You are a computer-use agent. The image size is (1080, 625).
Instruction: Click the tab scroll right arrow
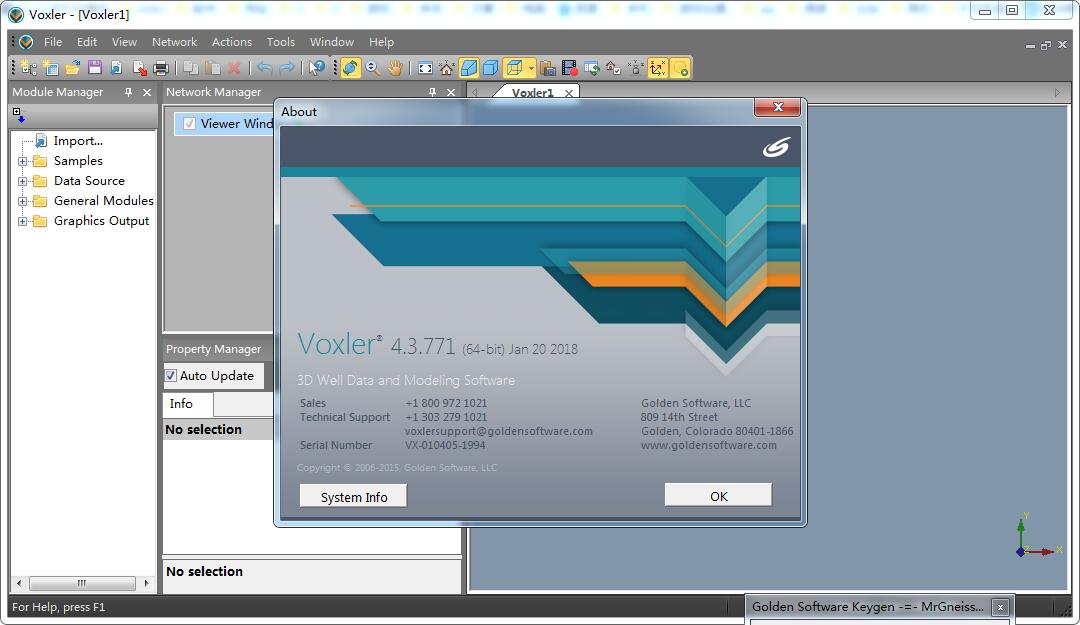tap(1057, 92)
